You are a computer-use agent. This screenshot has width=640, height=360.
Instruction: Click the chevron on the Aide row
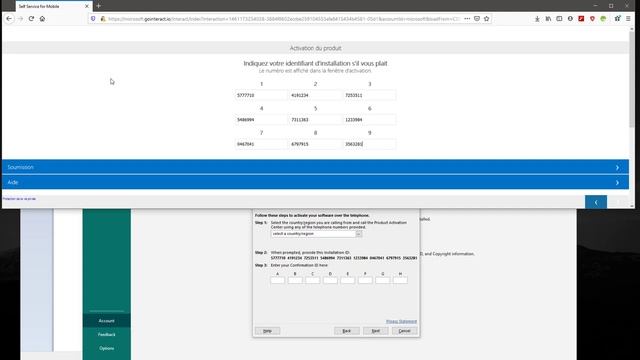(x=617, y=182)
